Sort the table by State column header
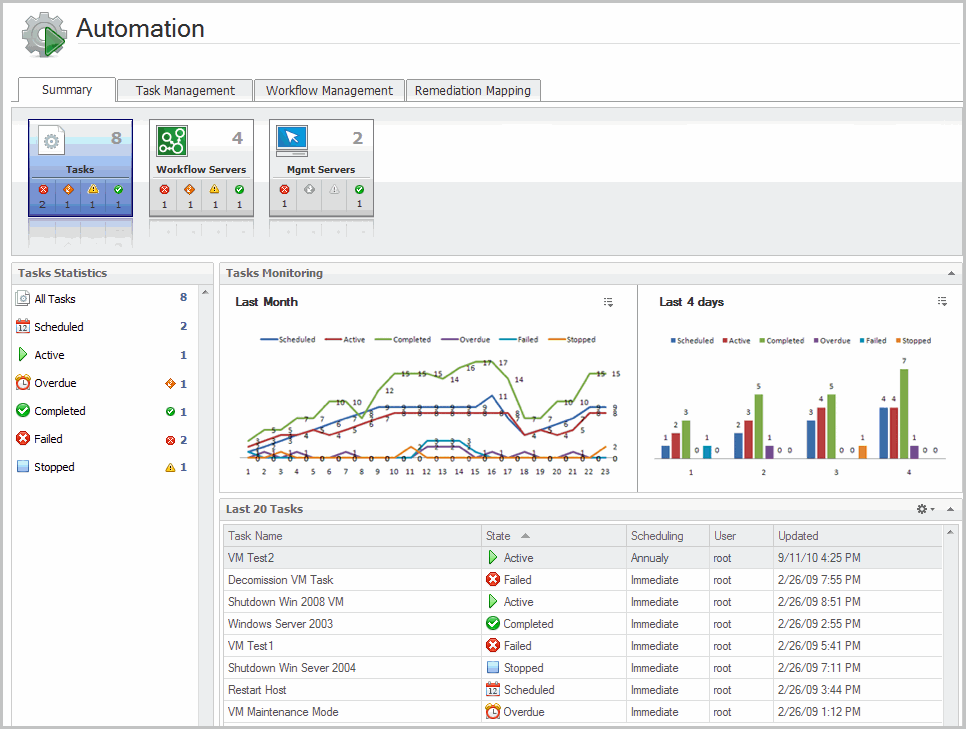The width and height of the screenshot is (966, 729). coord(498,536)
